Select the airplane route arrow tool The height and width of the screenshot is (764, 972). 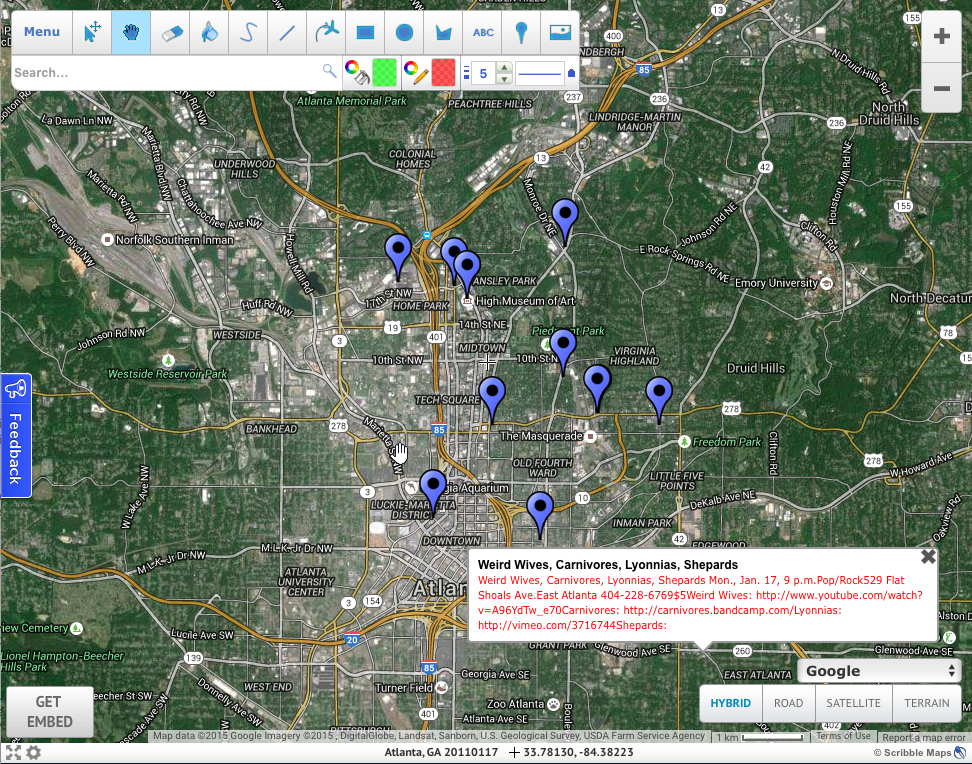pyautogui.click(x=326, y=32)
